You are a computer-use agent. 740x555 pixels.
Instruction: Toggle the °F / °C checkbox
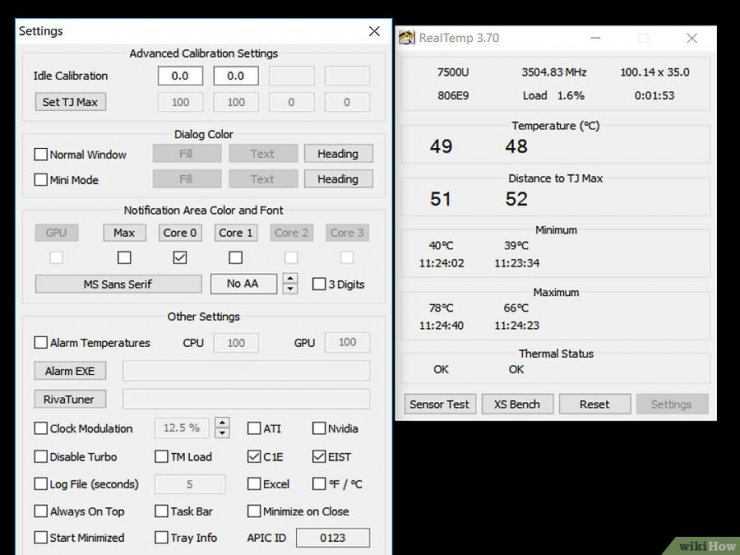pyautogui.click(x=319, y=484)
